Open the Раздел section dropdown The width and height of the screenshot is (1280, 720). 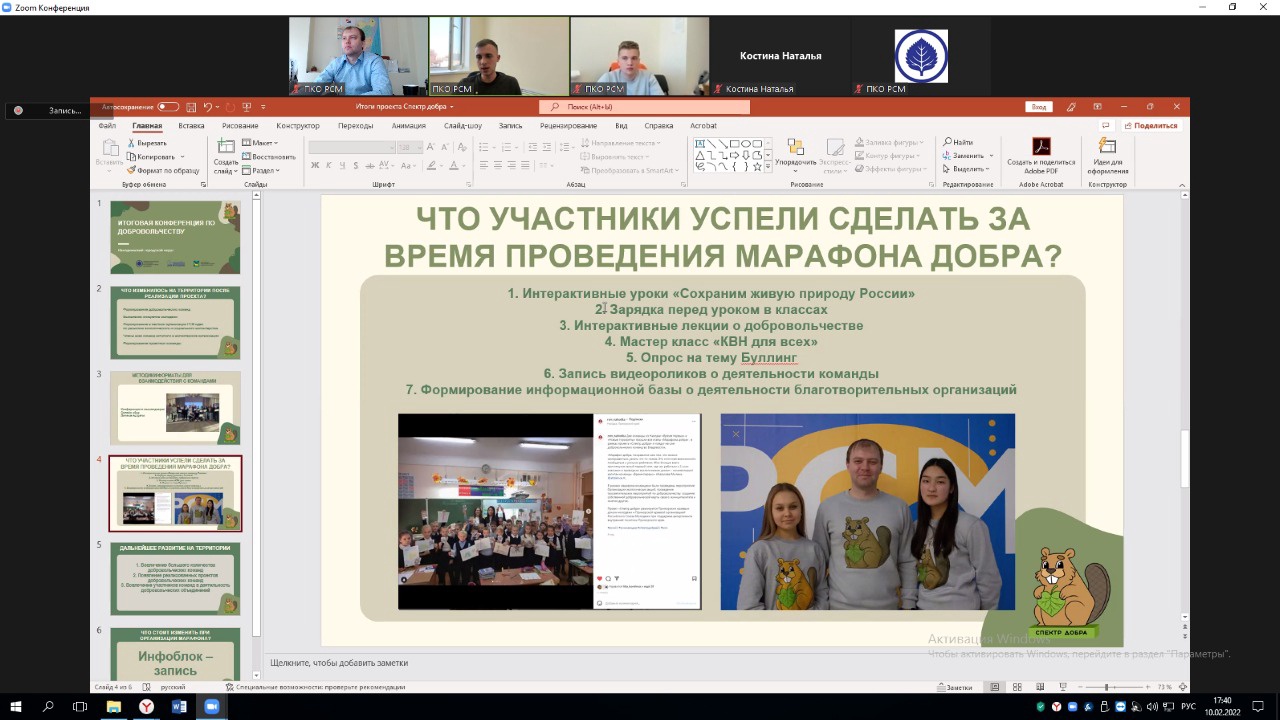click(x=262, y=170)
